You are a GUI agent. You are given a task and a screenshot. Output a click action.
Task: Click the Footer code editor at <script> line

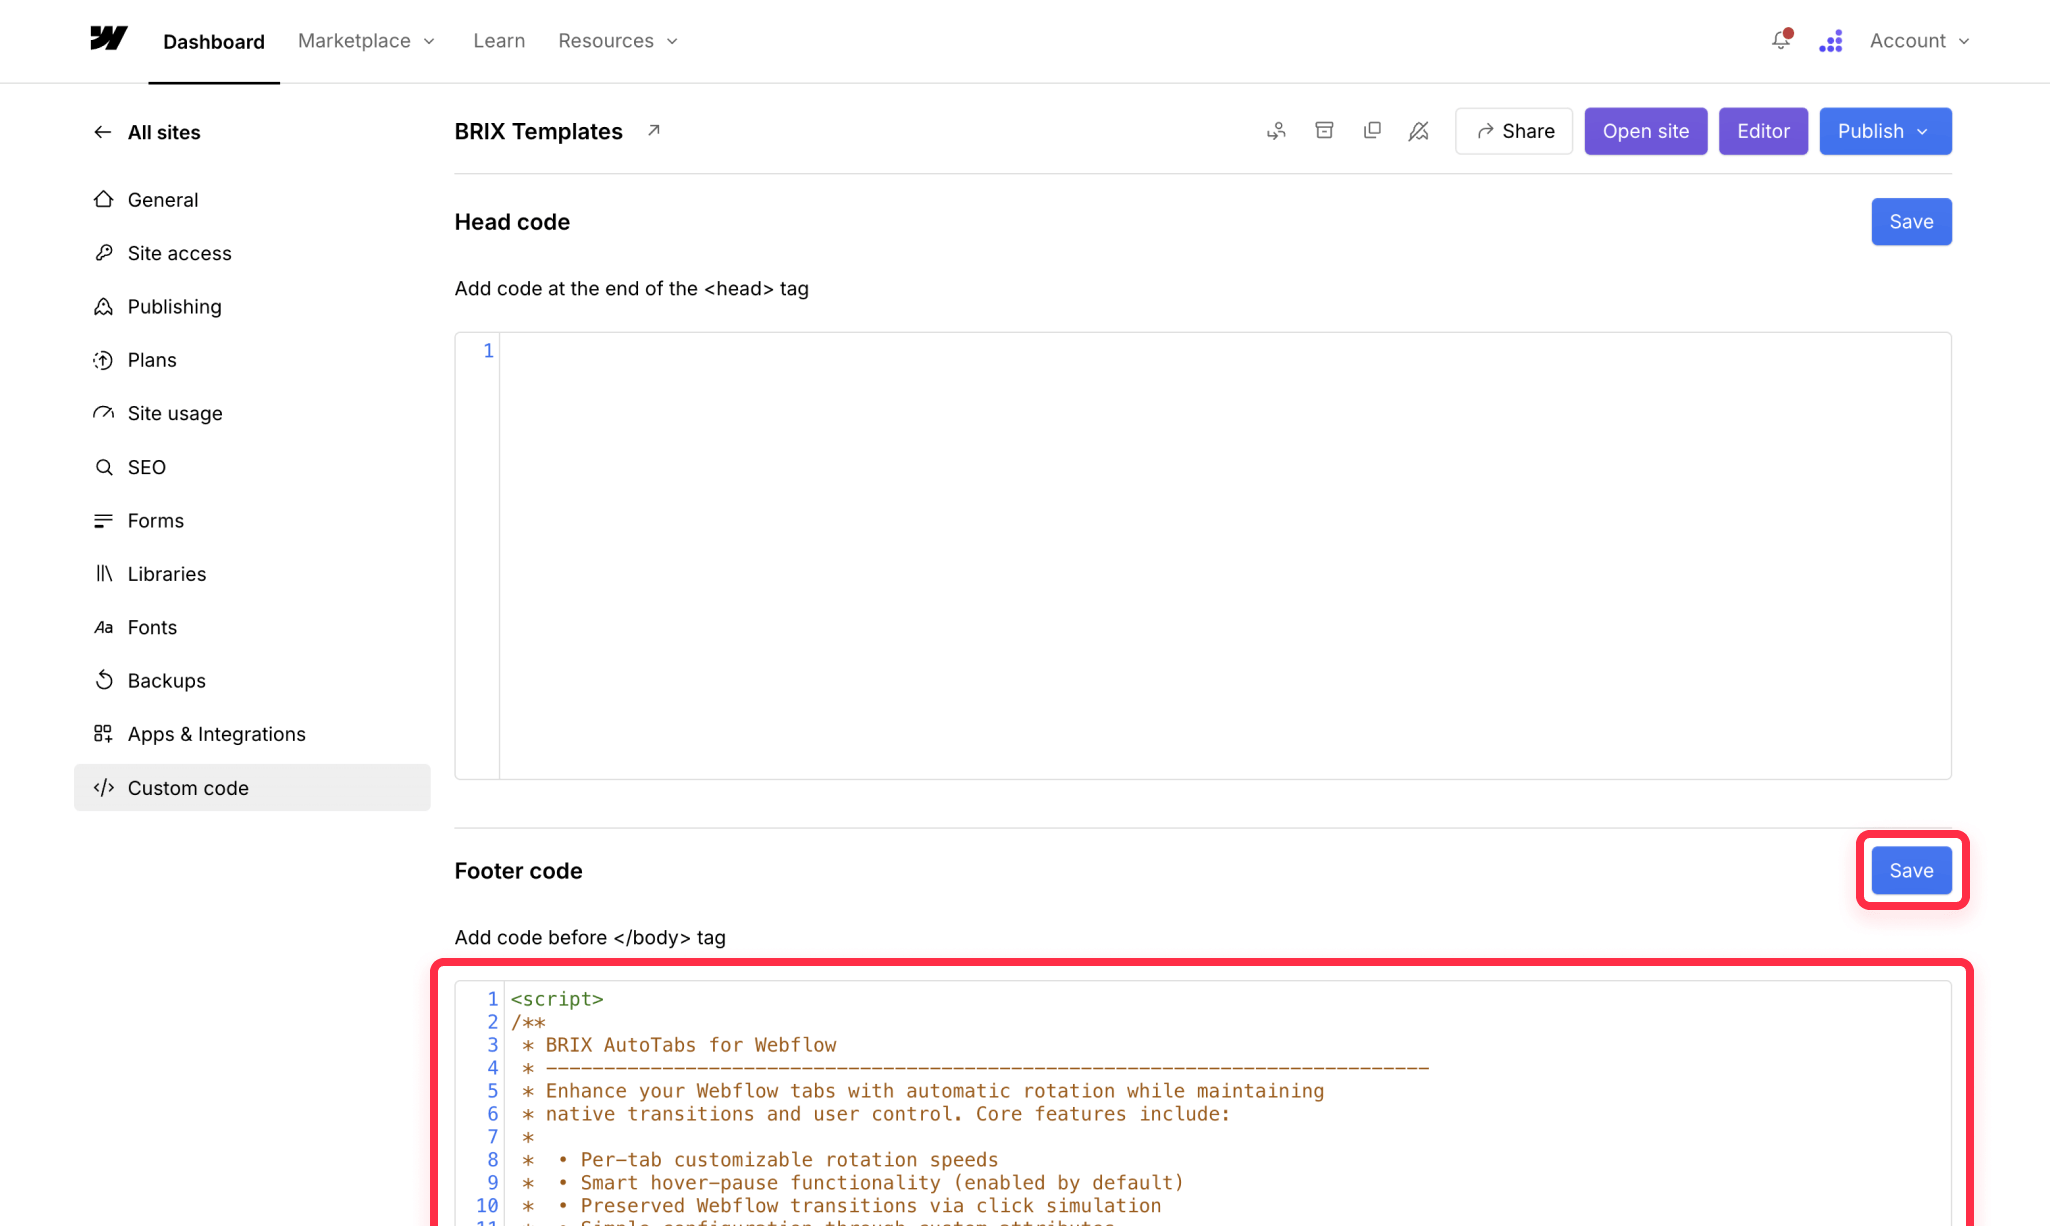pyautogui.click(x=557, y=998)
